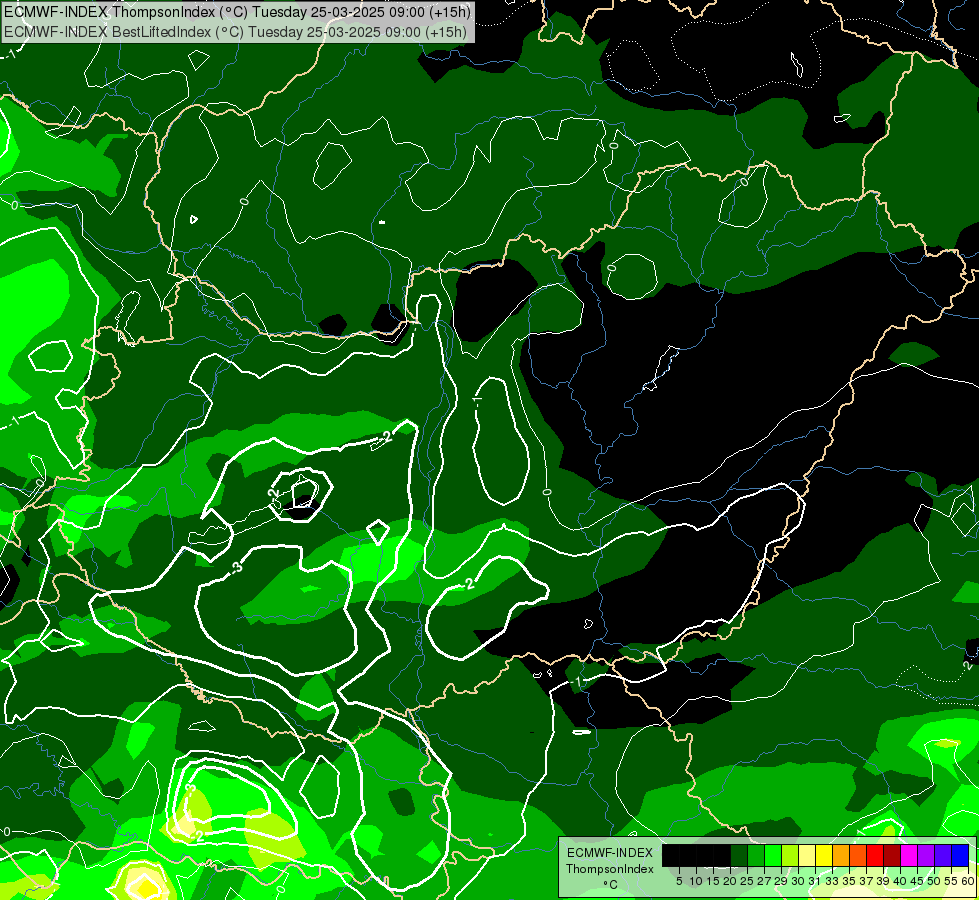Click the legend tick value 20
Viewport: 979px width, 900px height.
pos(731,881)
